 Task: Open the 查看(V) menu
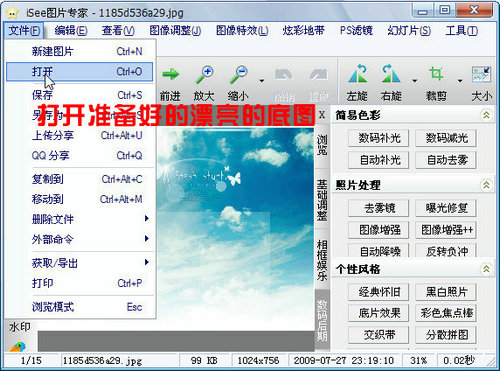[118, 31]
